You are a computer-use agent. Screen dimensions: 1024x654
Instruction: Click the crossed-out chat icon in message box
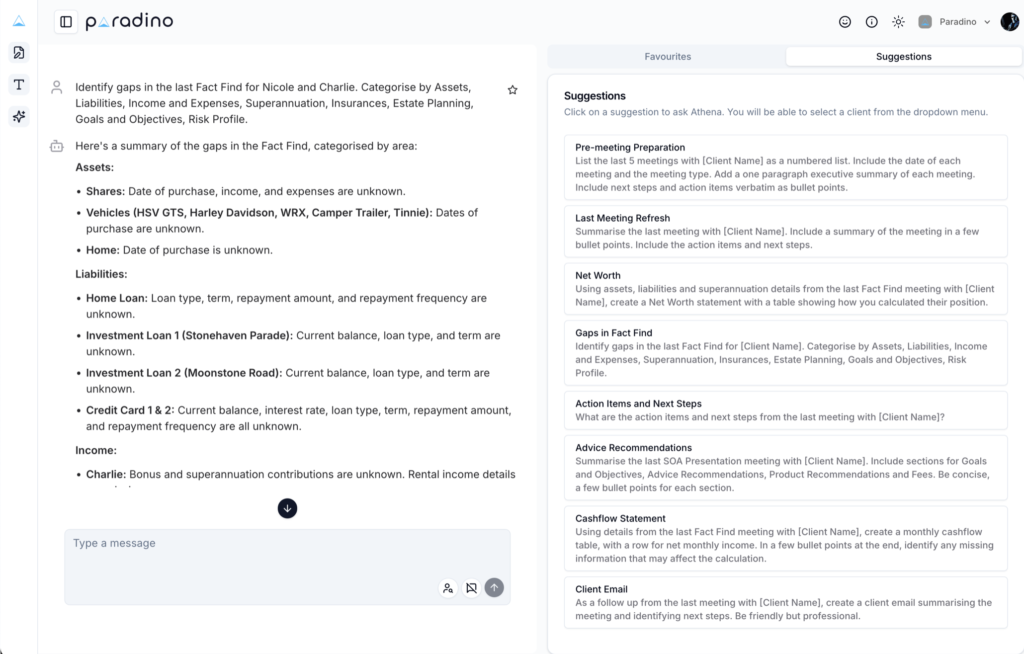[471, 588]
